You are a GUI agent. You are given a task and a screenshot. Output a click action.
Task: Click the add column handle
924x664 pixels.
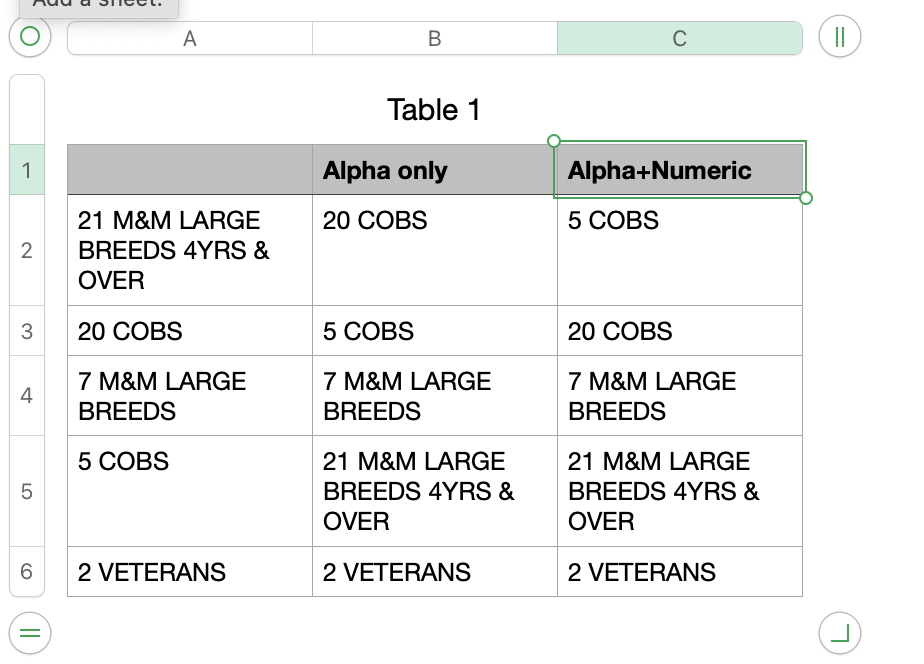pos(839,38)
